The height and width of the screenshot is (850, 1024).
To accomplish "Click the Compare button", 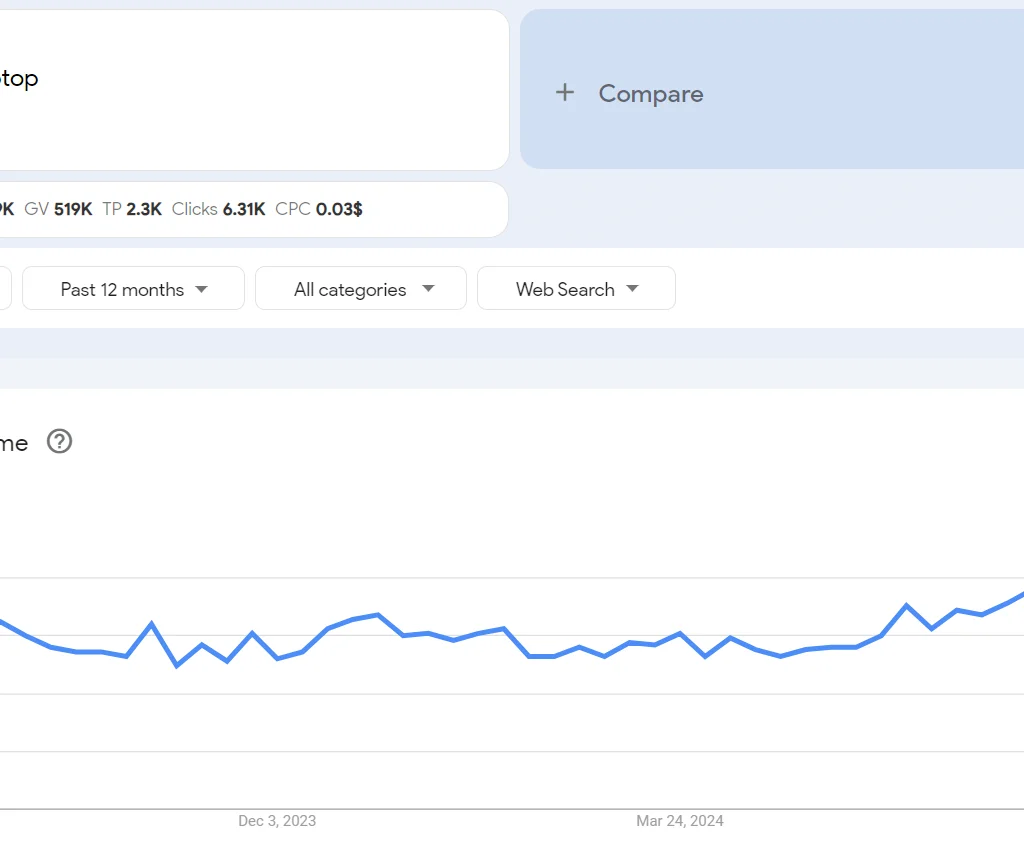I will [x=650, y=93].
